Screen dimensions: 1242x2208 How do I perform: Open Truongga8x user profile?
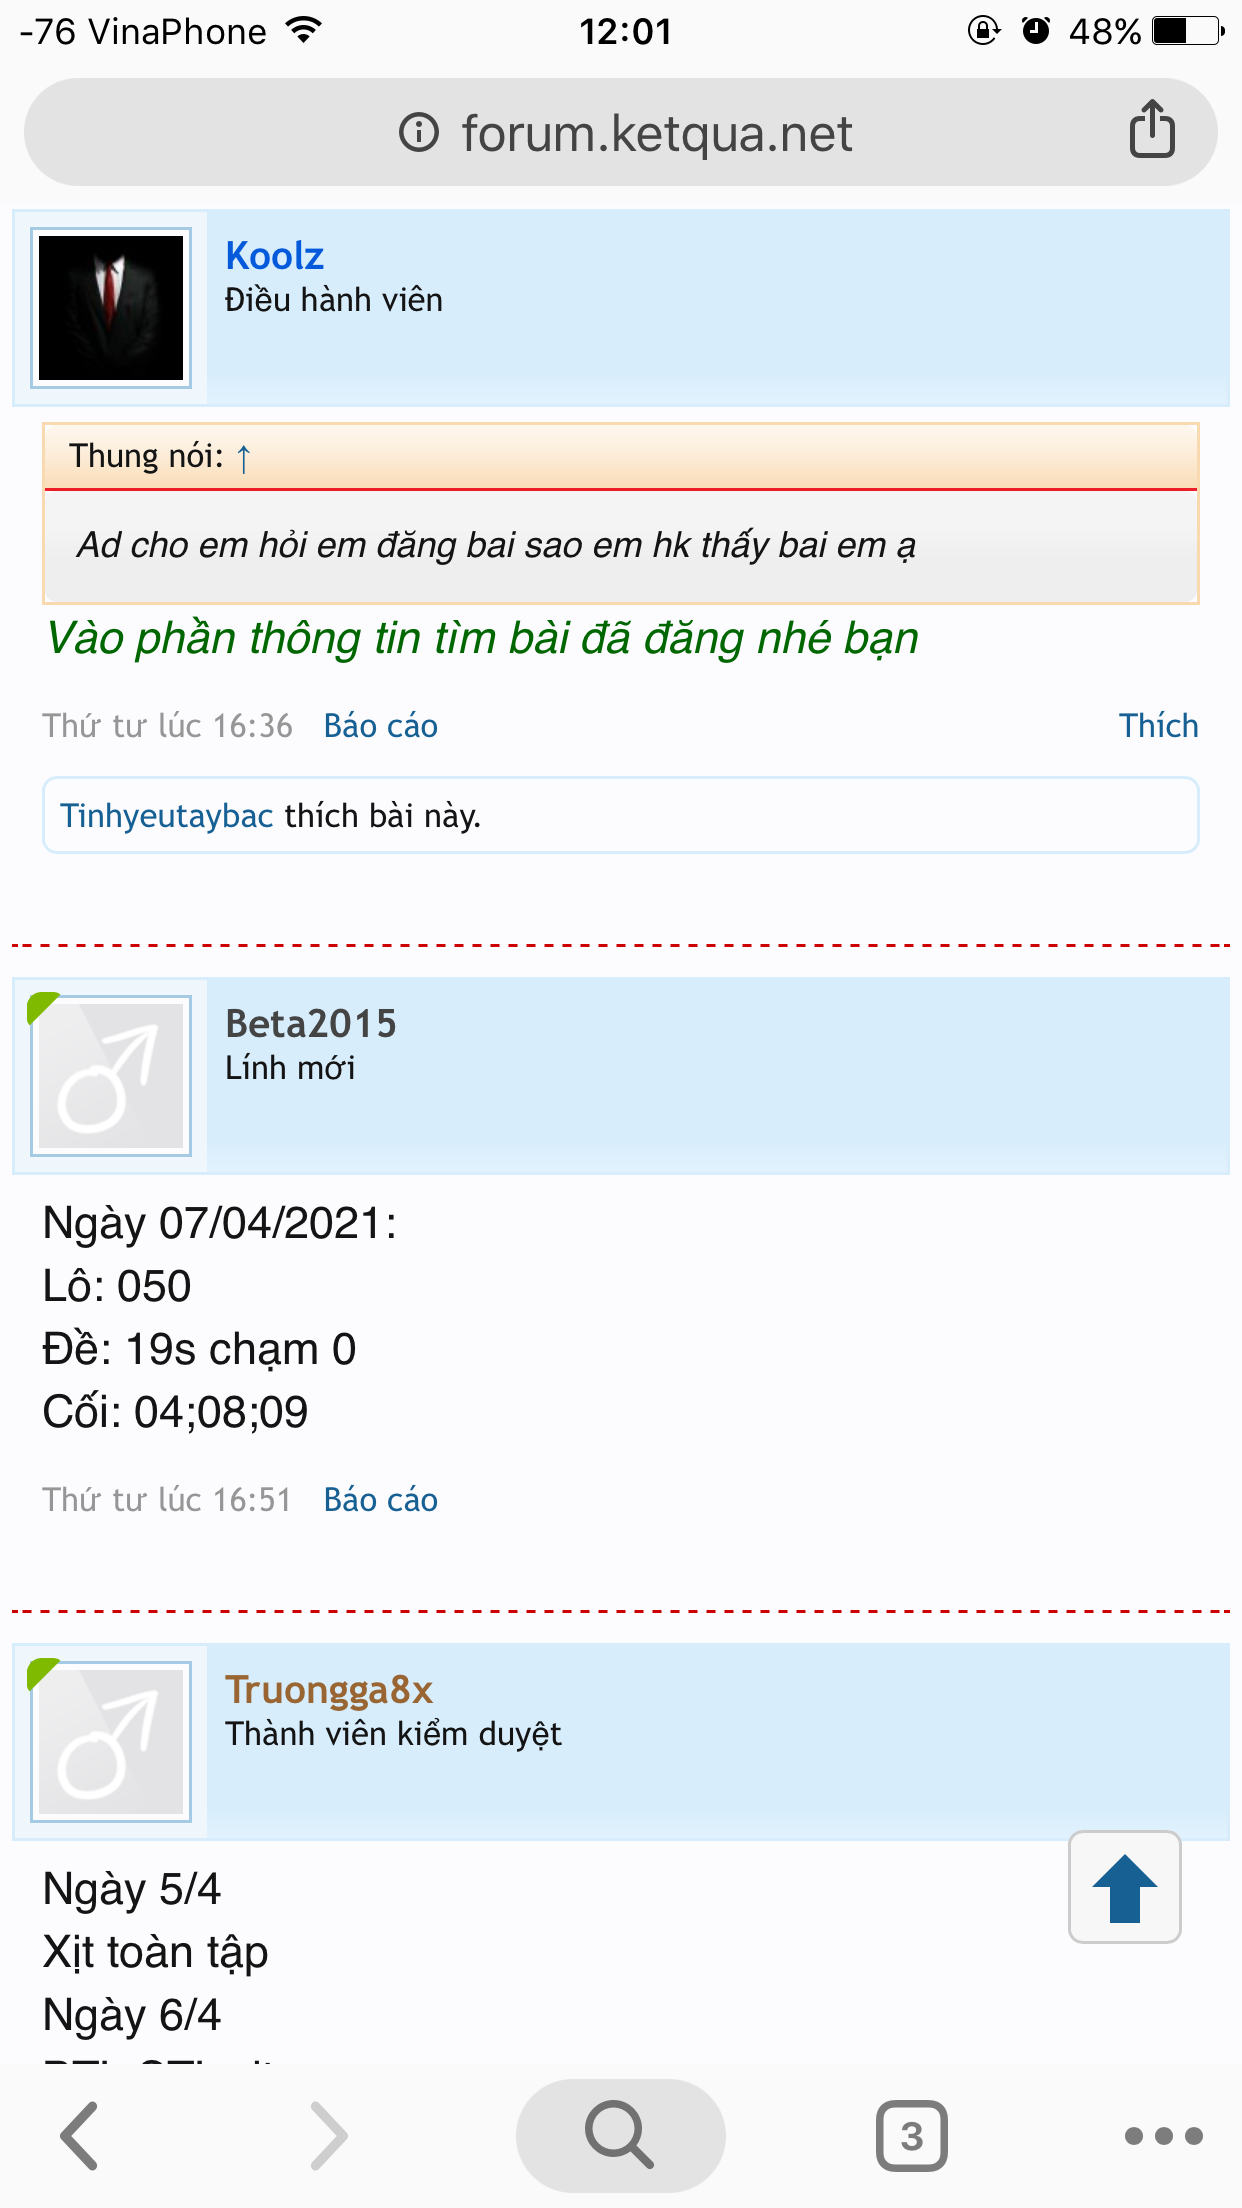click(329, 1690)
